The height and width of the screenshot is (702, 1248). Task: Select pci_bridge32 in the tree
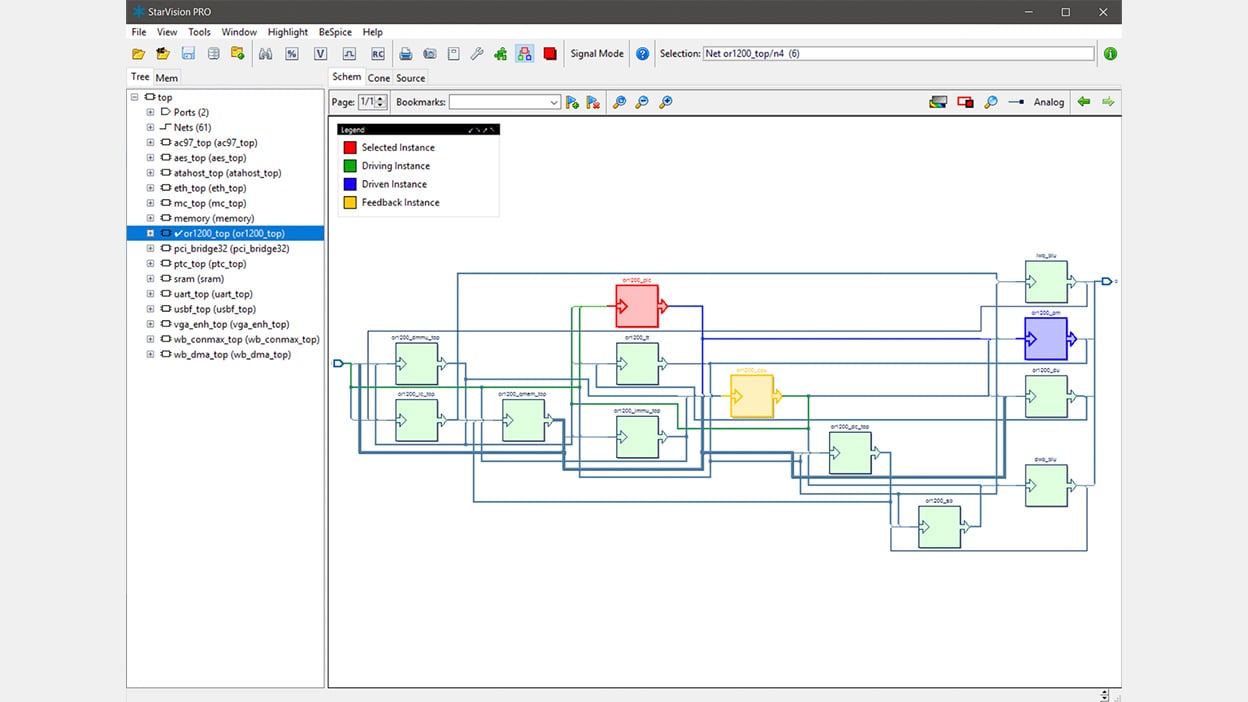pyautogui.click(x=231, y=248)
